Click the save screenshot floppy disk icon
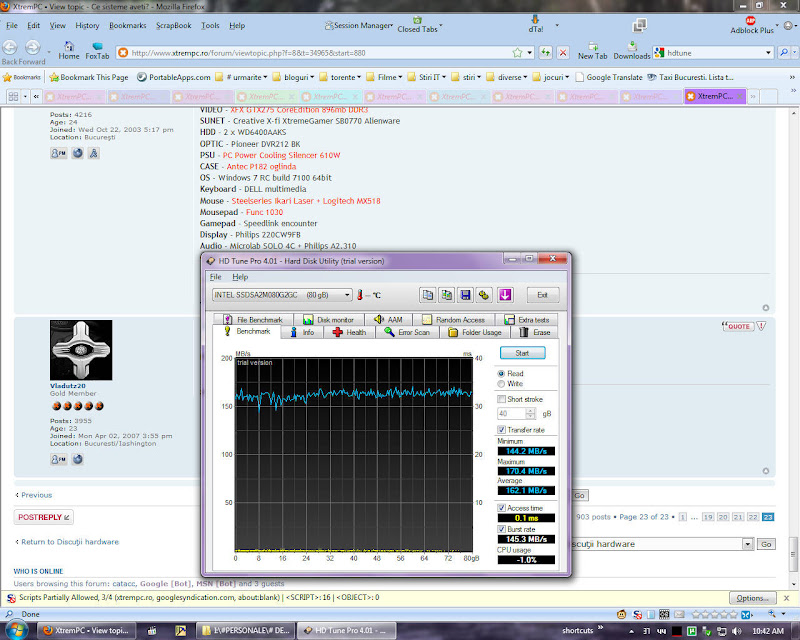Screen dimensions: 800x640 [465, 295]
